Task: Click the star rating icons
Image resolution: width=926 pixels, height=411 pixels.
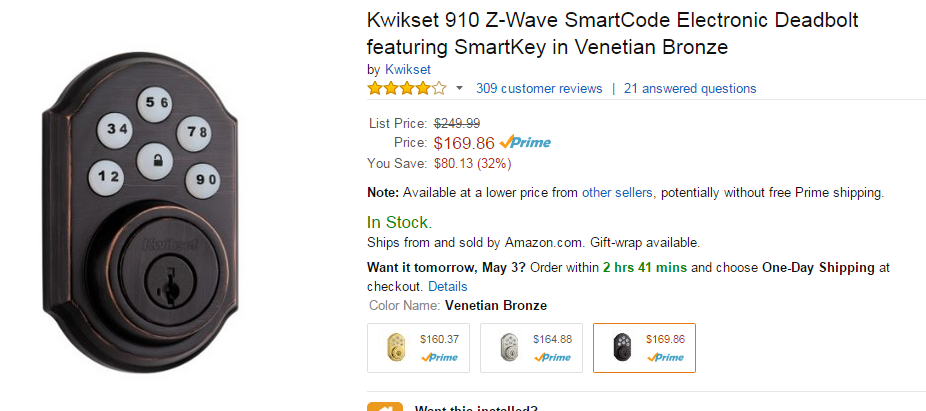Action: [406, 88]
